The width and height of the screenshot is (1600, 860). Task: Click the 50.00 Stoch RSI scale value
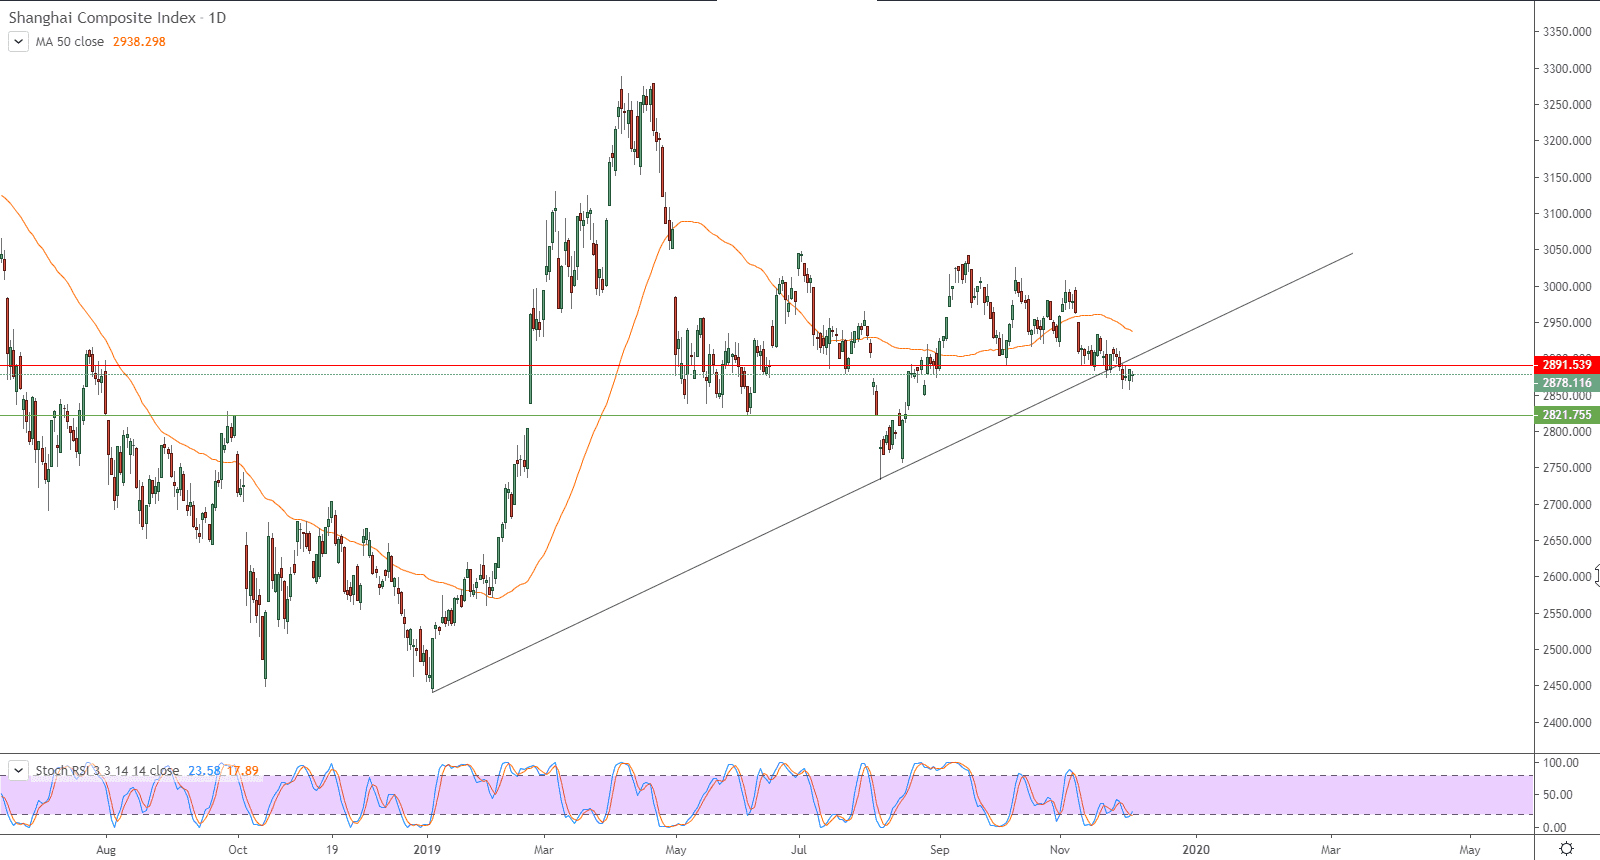(x=1558, y=795)
